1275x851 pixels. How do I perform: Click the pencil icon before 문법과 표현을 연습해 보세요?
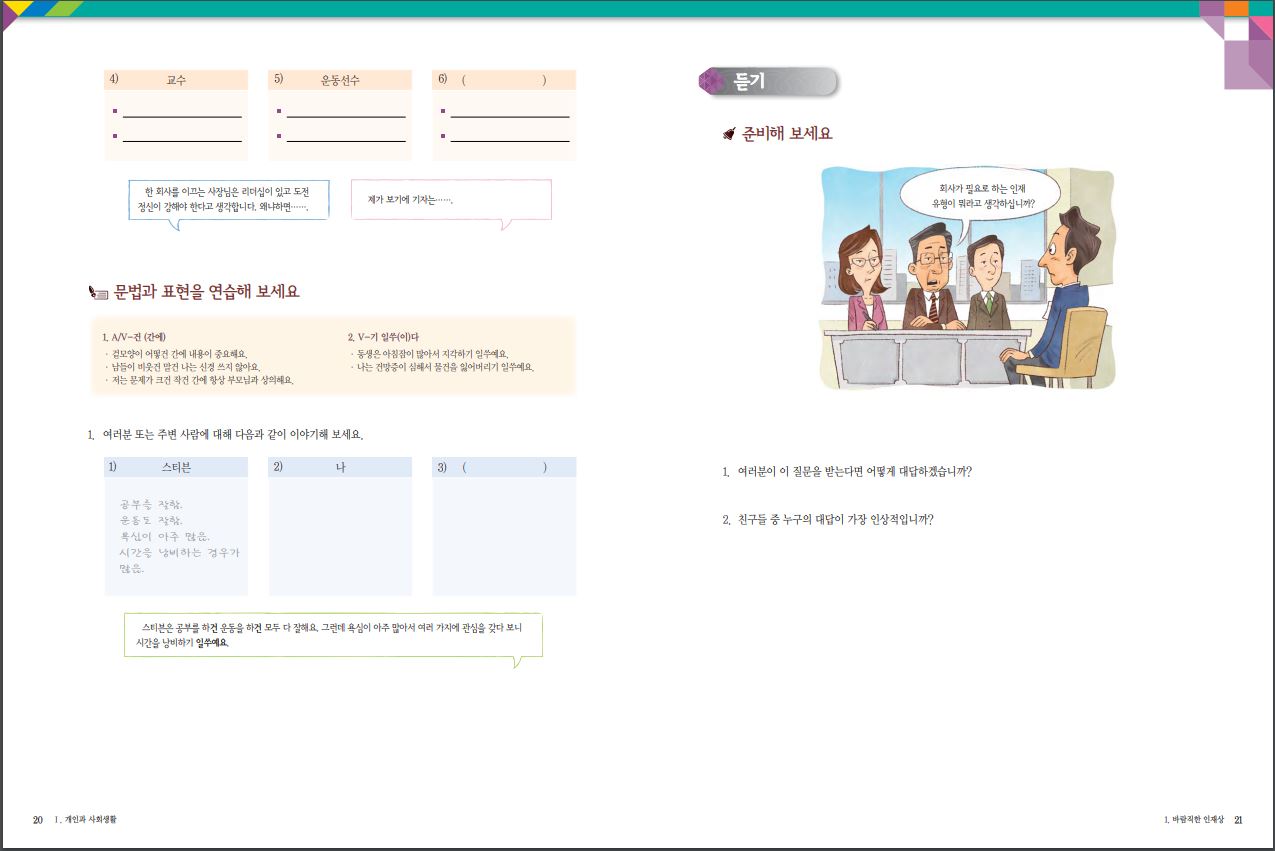click(98, 293)
